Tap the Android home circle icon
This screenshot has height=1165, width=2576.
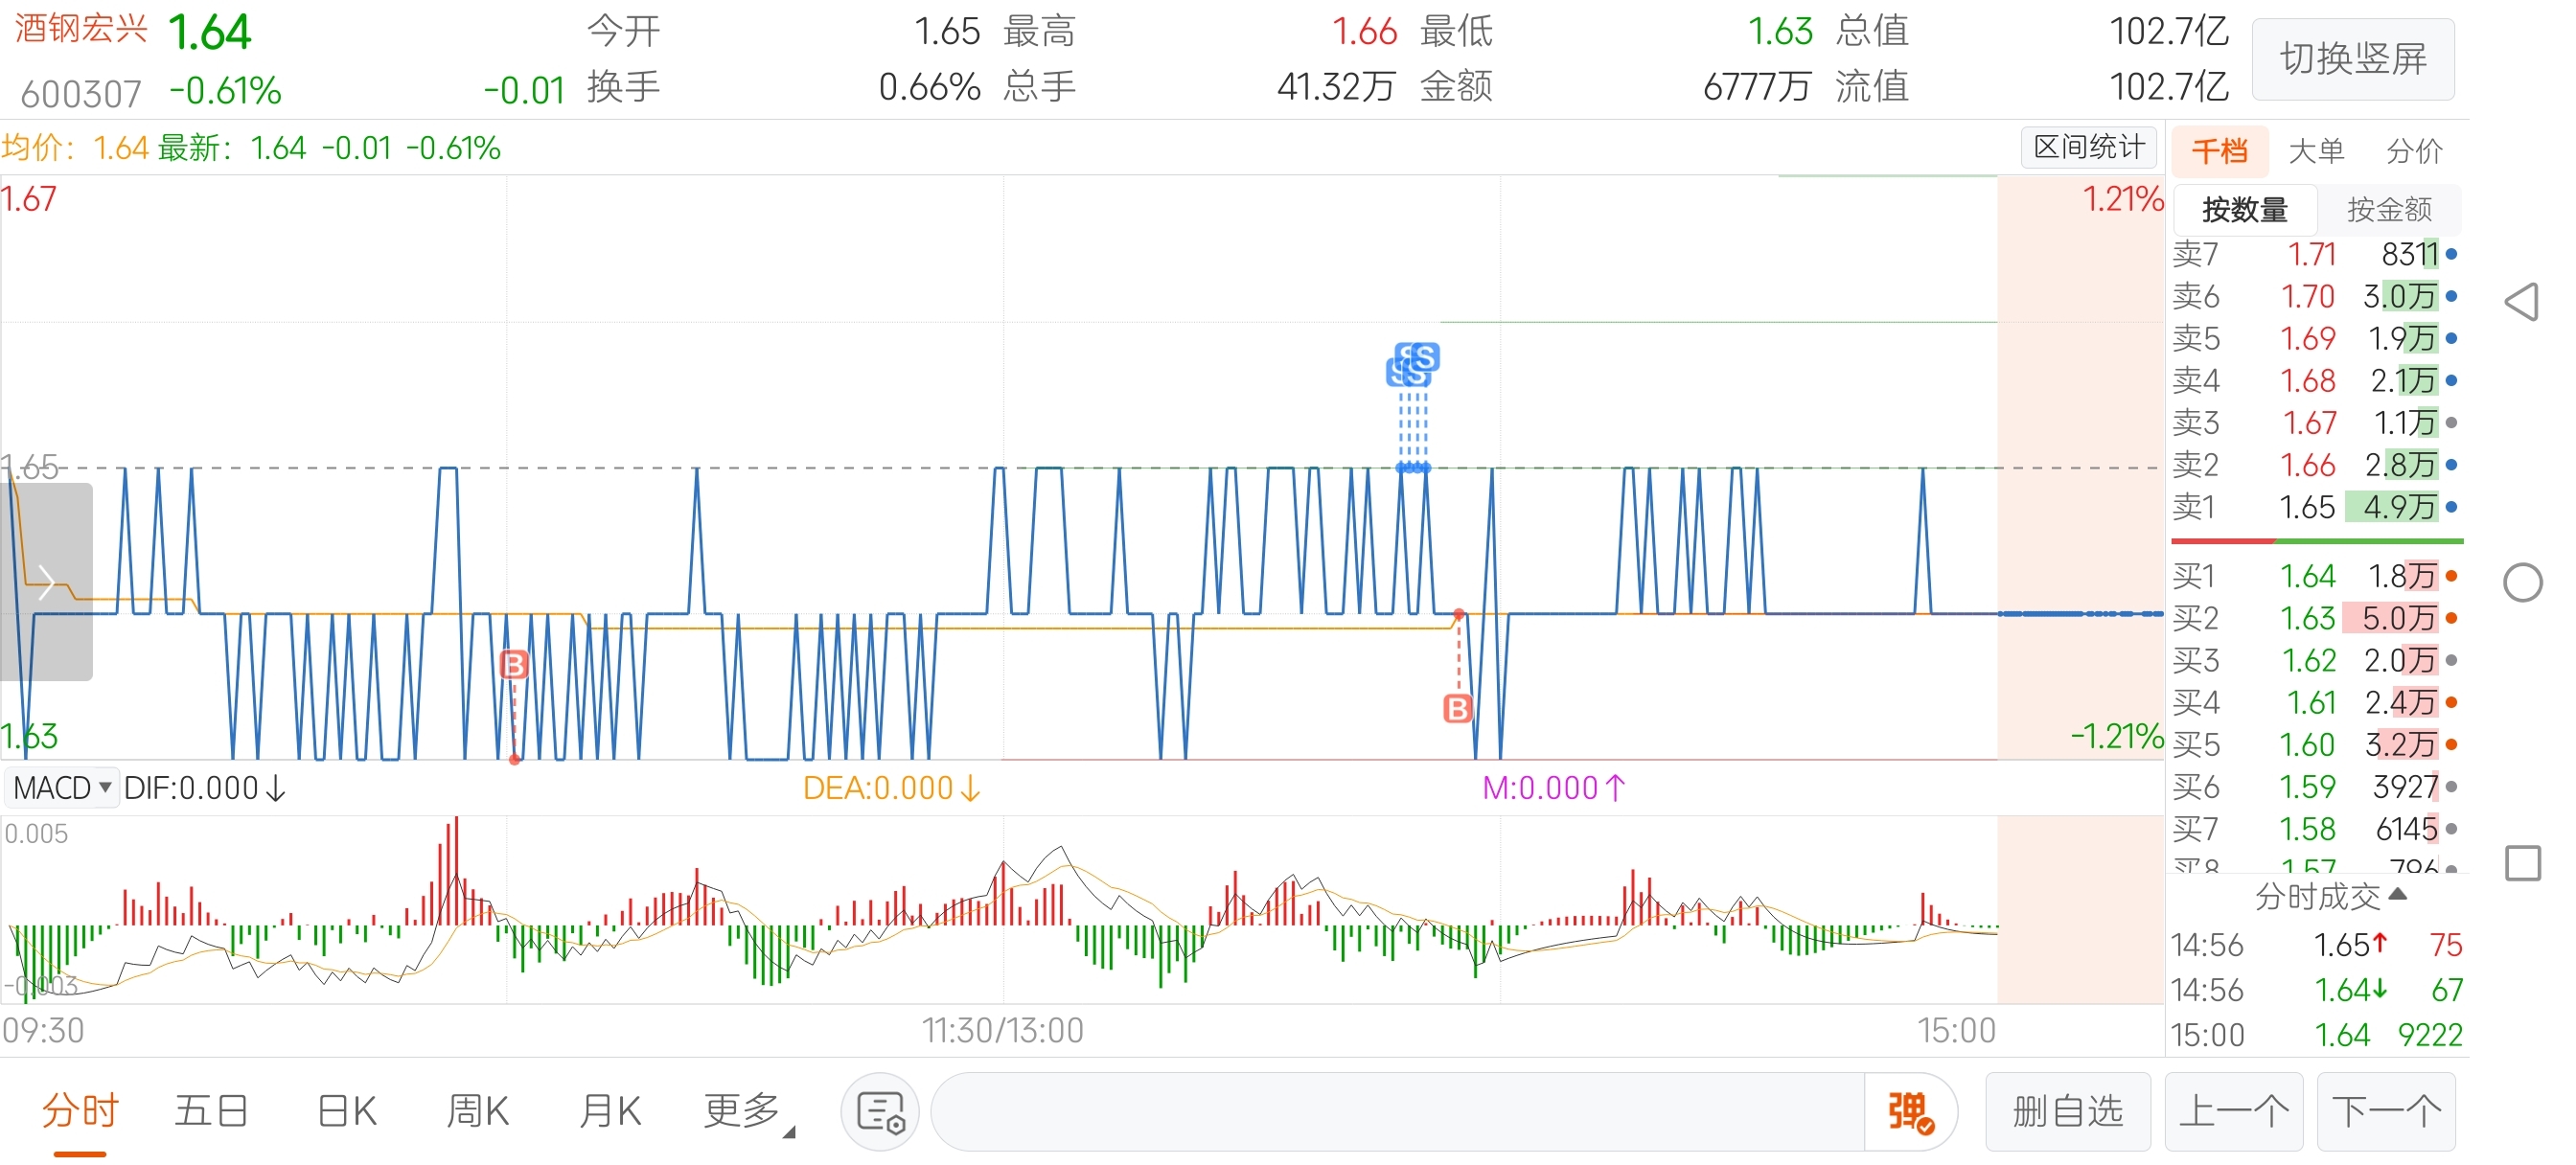[2522, 582]
